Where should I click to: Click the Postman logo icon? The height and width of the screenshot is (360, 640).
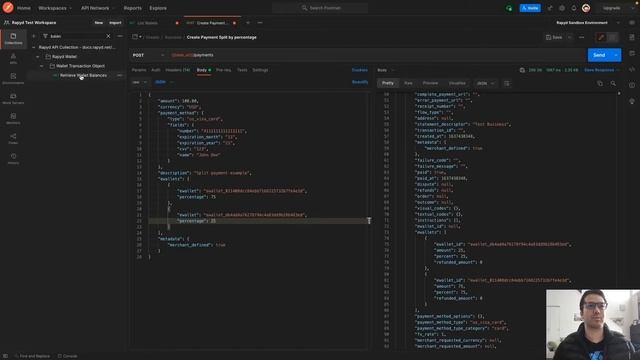point(8,7)
